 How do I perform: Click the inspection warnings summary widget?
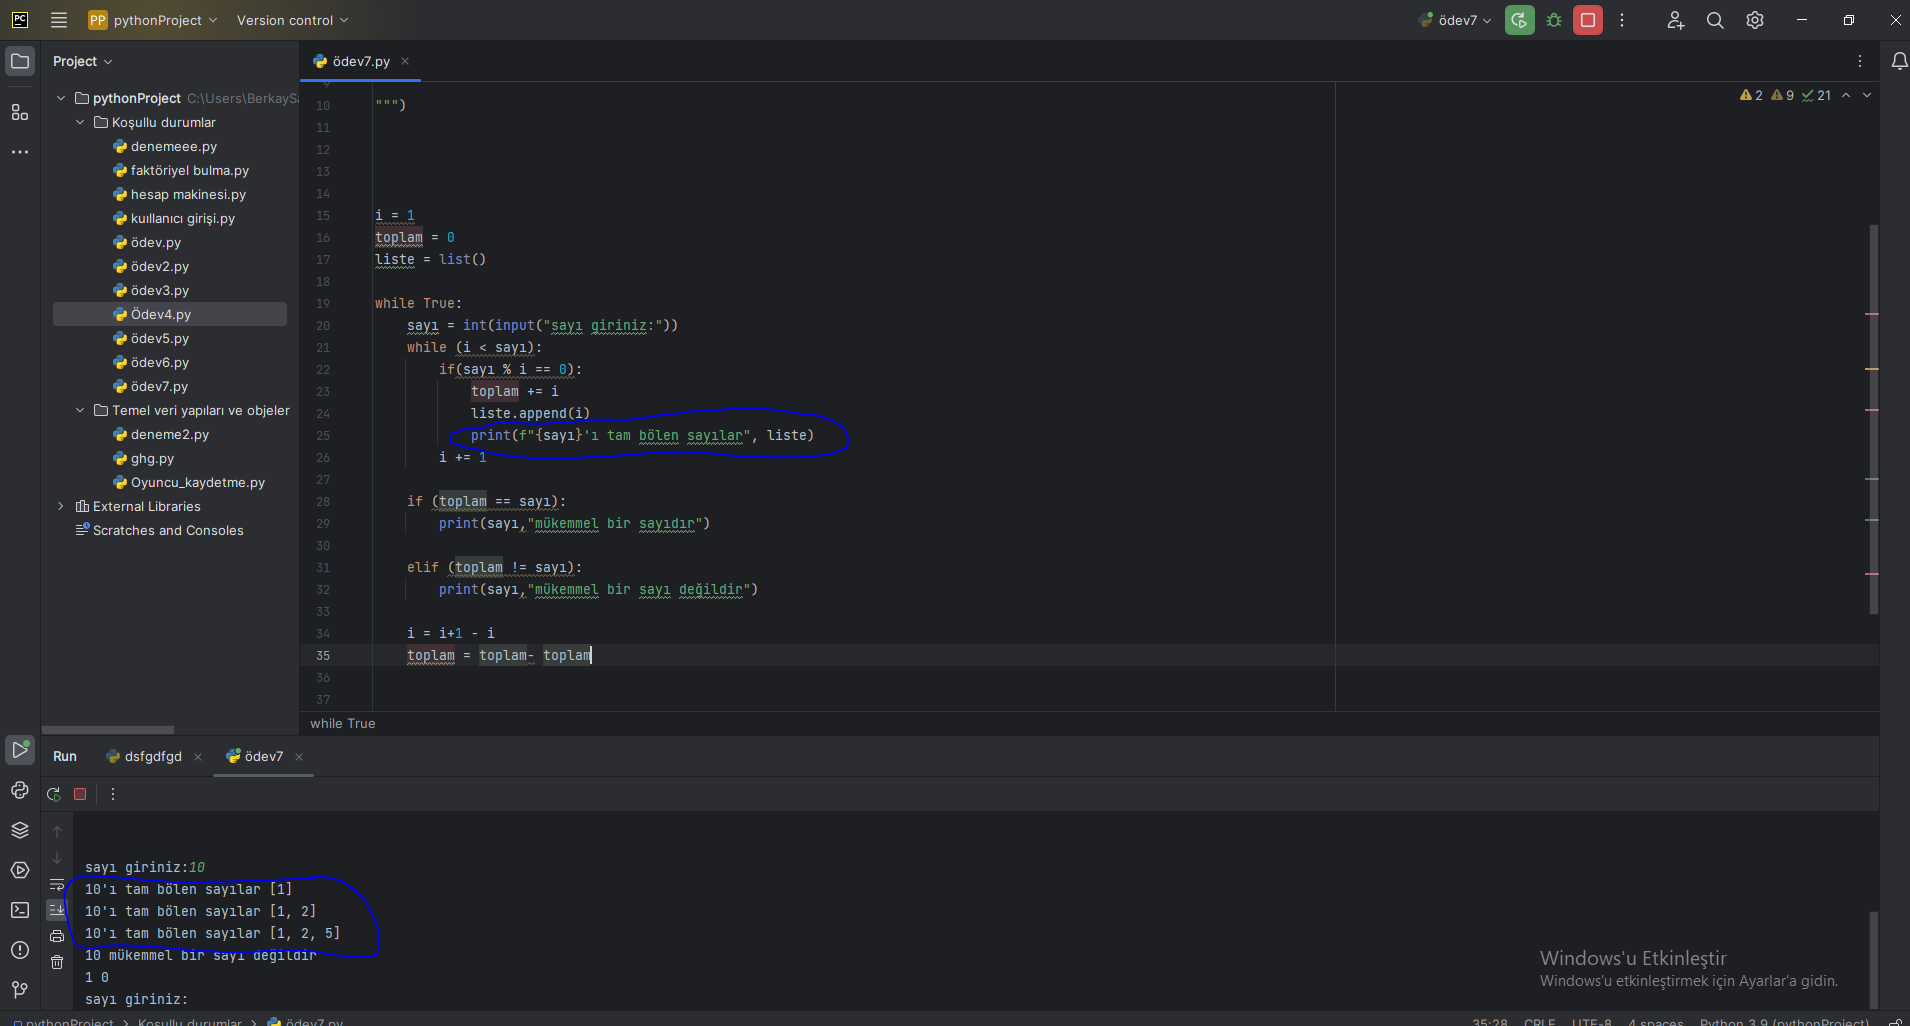(x=1786, y=95)
